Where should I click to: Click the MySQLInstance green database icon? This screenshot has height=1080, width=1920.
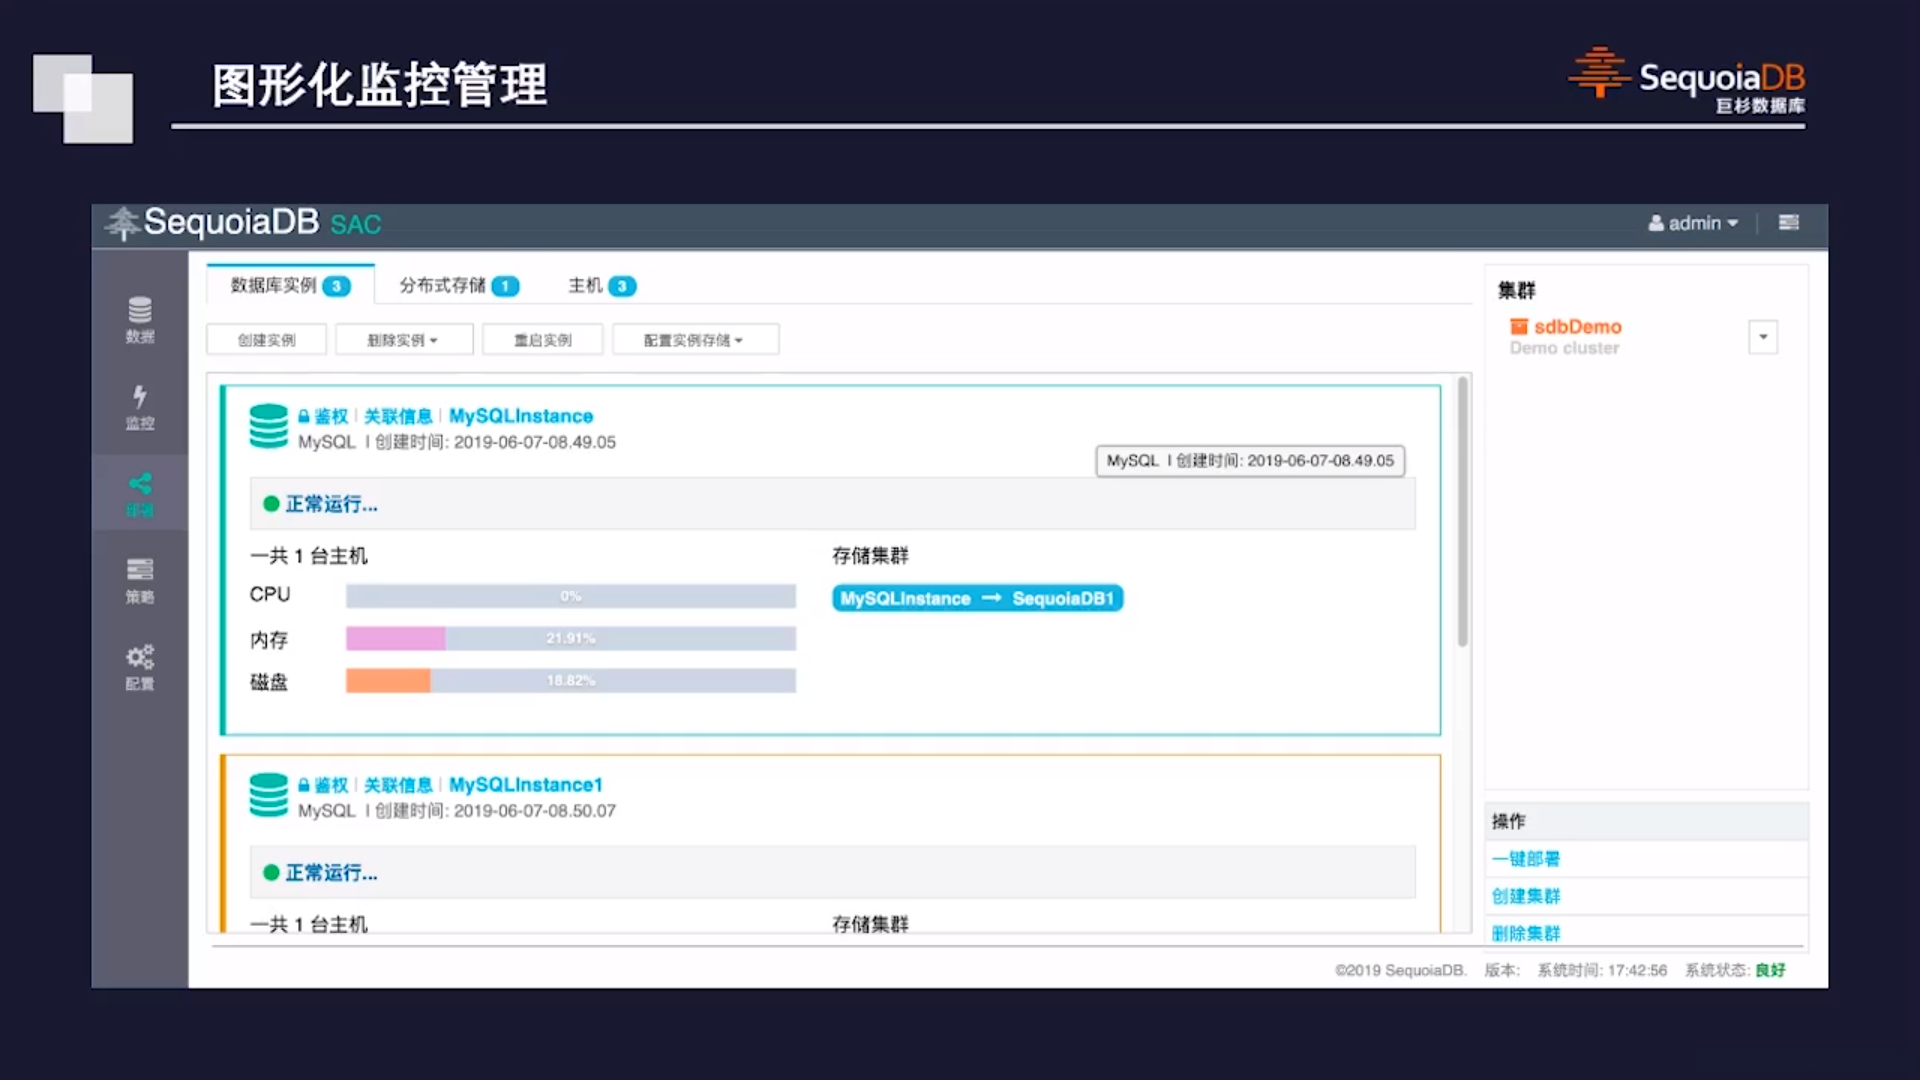pos(268,426)
